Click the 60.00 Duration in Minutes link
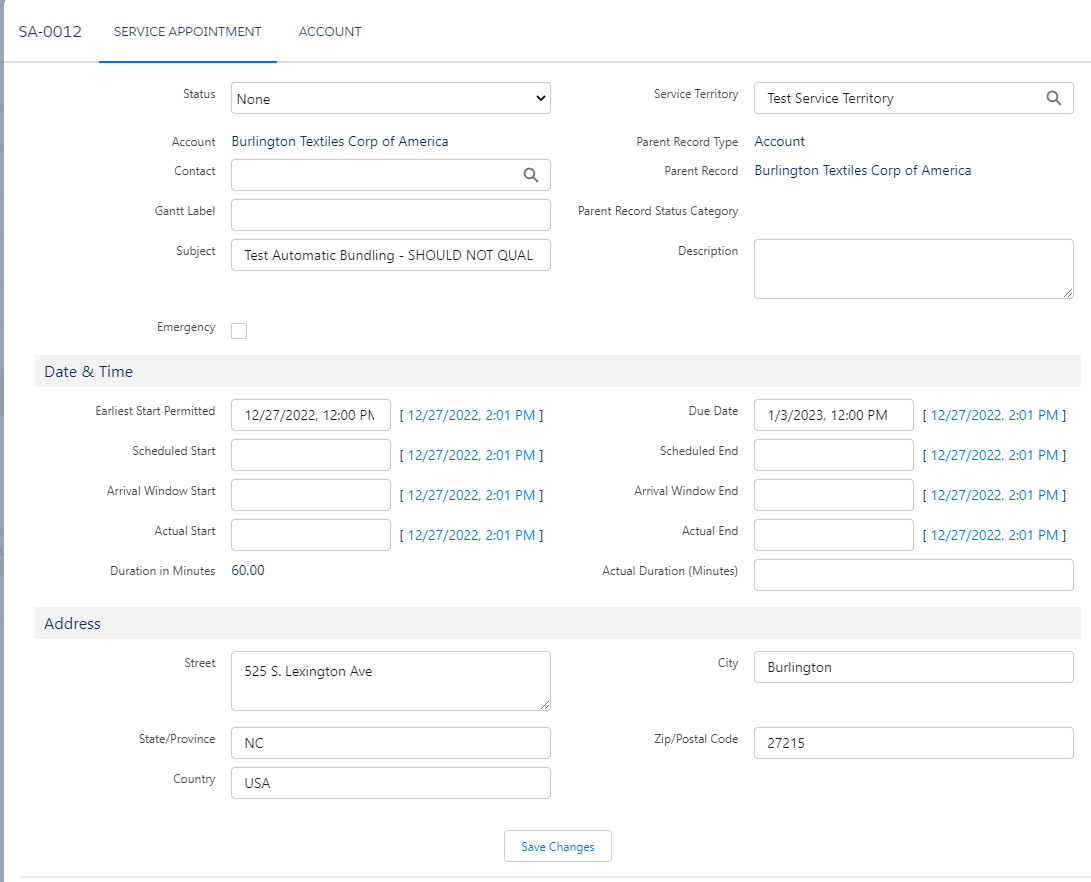The width and height of the screenshot is (1091, 882). click(x=248, y=571)
